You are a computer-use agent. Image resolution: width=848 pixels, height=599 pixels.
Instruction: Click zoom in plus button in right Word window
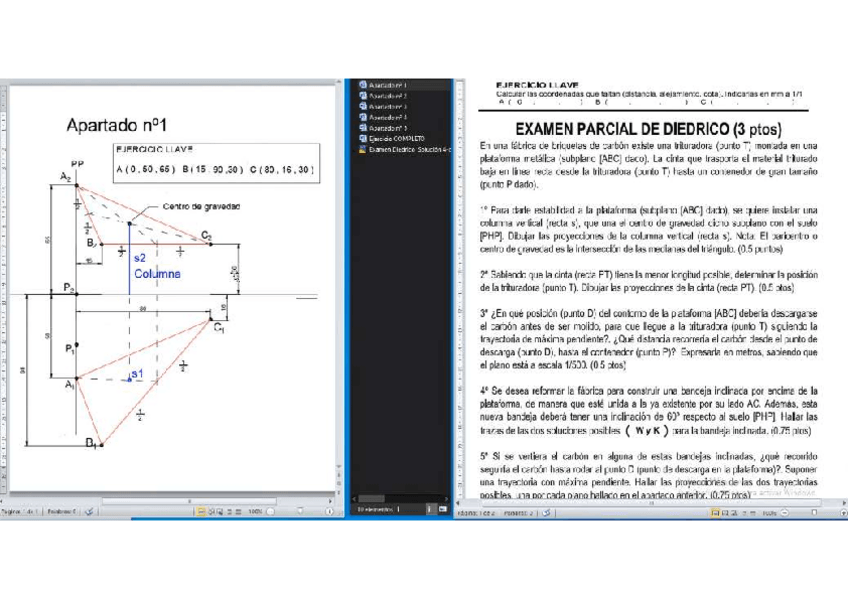click(843, 513)
